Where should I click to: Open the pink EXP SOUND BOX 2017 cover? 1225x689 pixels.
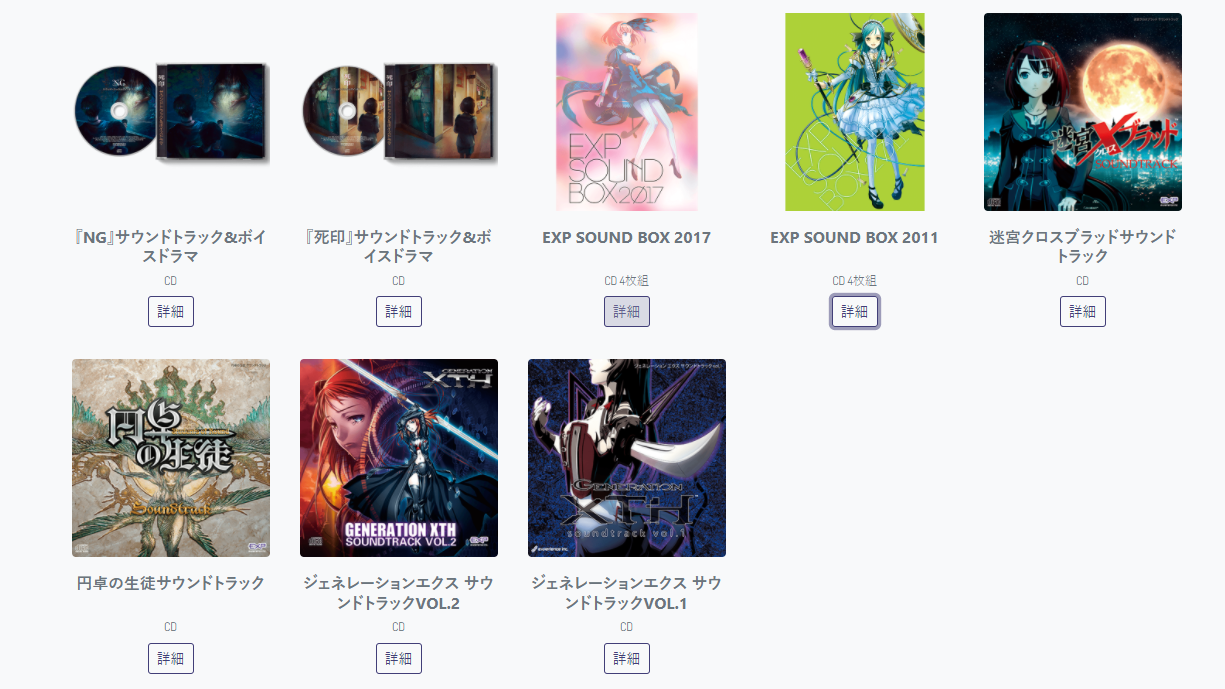627,112
